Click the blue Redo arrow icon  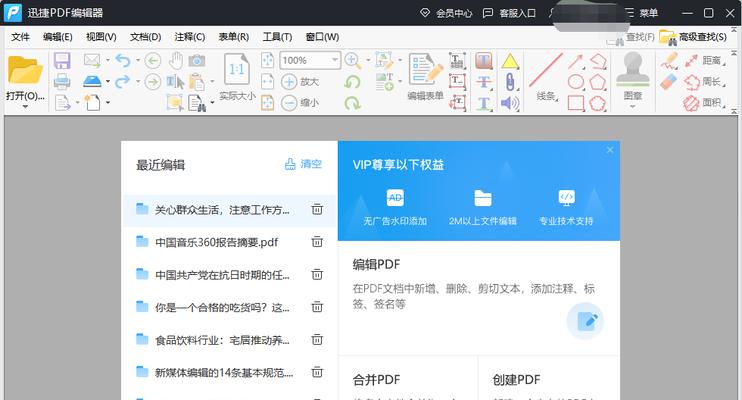123,81
